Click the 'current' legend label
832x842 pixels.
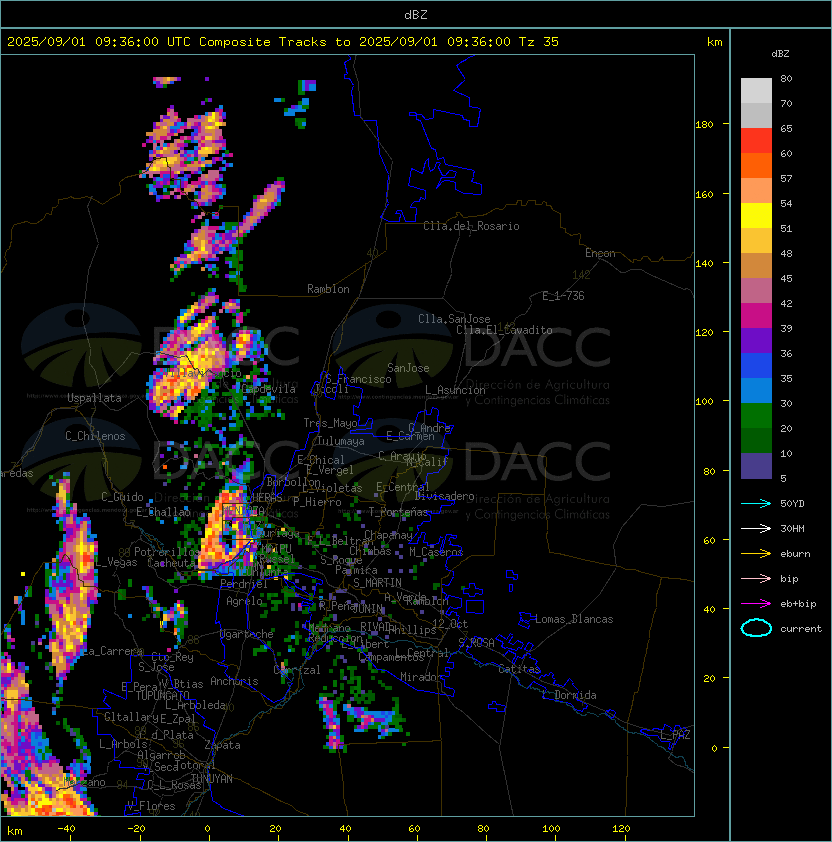tap(801, 628)
